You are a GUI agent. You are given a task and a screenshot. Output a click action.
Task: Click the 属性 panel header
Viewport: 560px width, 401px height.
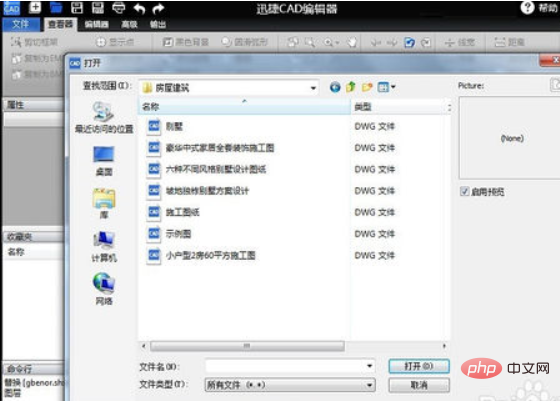click(34, 105)
